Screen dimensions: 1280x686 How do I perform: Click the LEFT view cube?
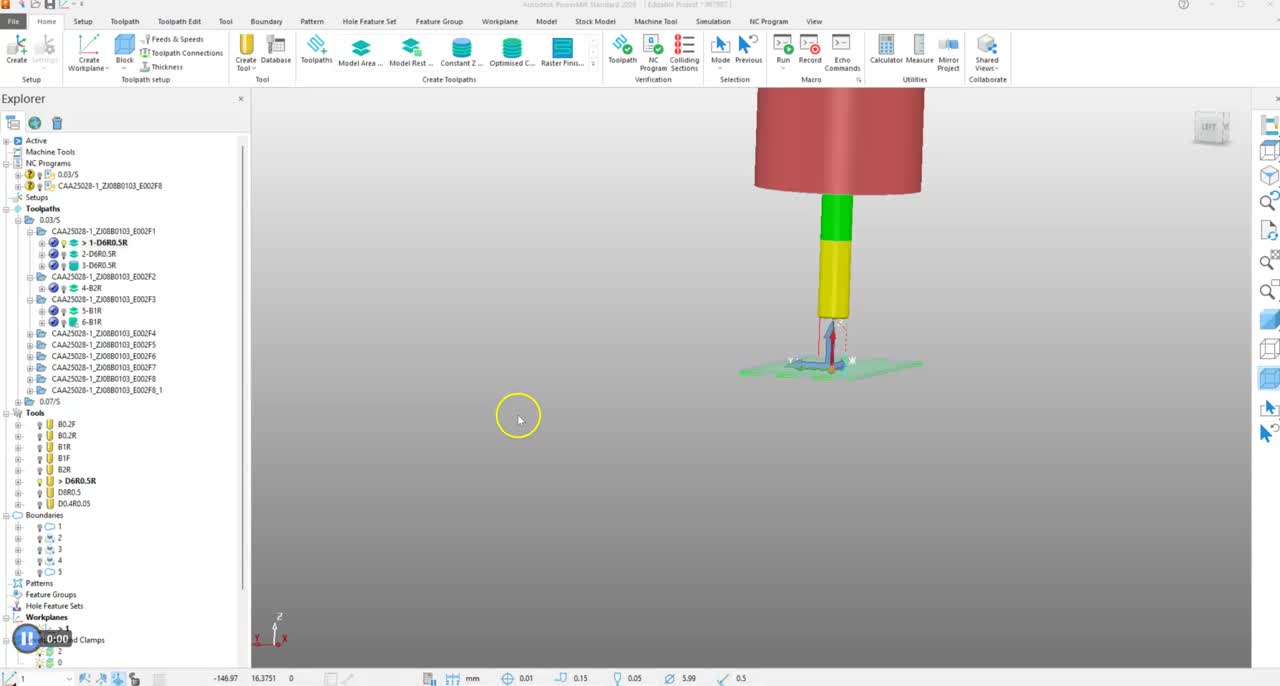click(x=1210, y=127)
